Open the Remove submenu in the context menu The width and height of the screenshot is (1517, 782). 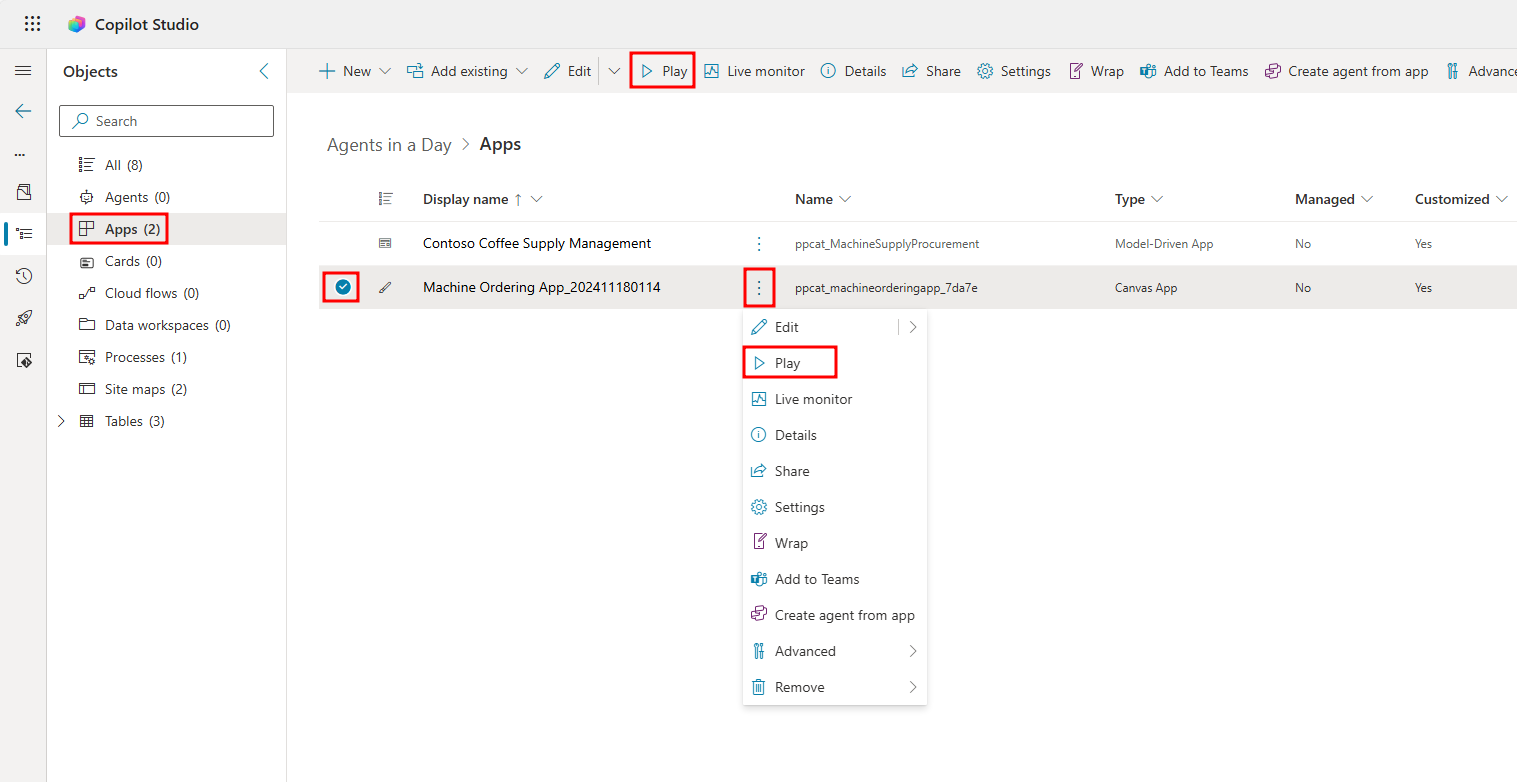click(835, 687)
